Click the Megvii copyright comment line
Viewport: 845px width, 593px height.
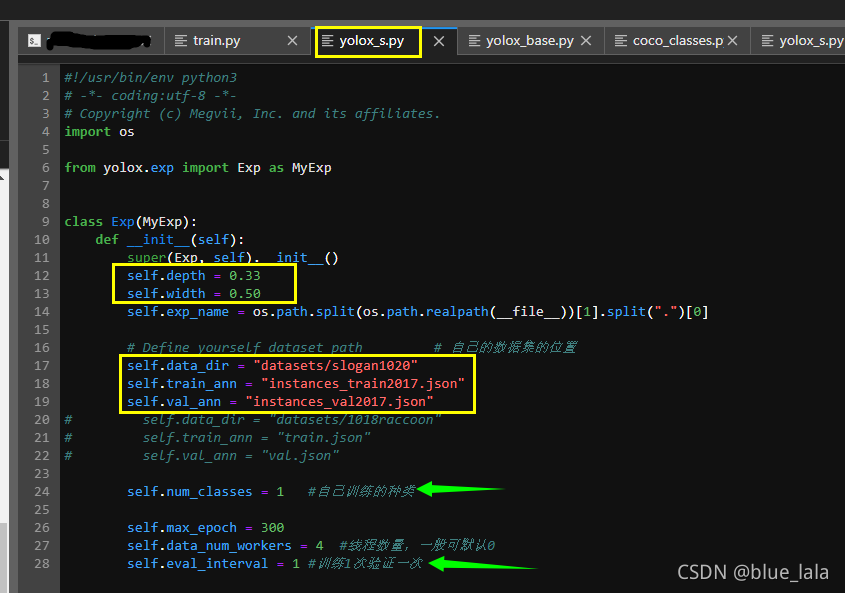252,114
